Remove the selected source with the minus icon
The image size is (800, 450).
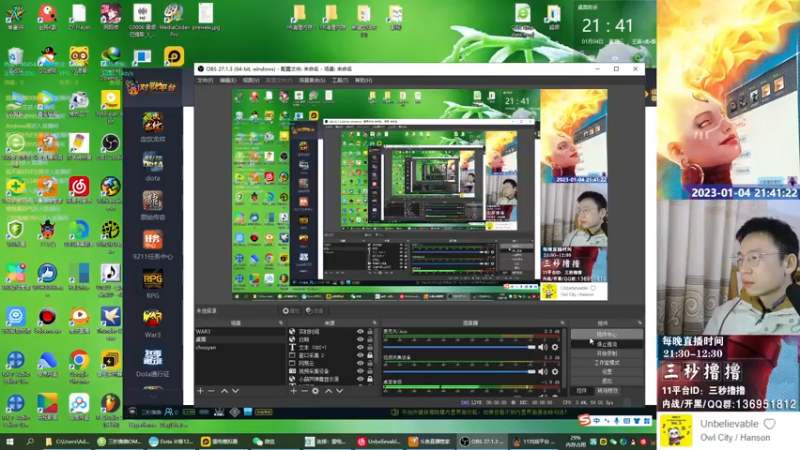(305, 391)
